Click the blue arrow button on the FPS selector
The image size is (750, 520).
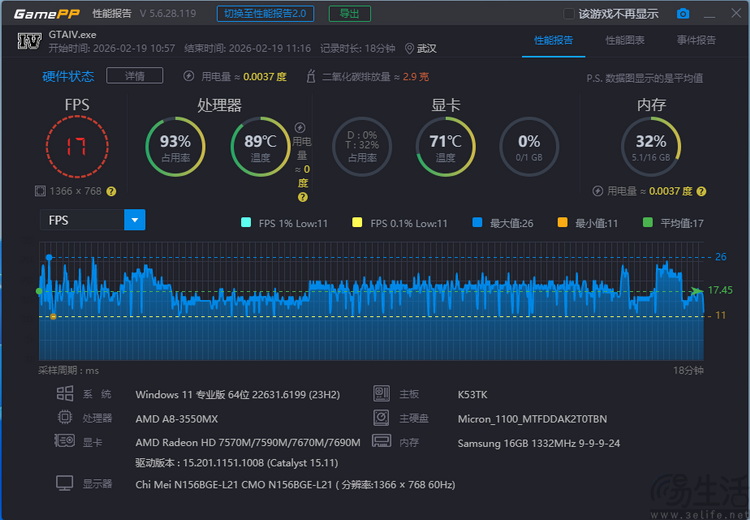[135, 220]
